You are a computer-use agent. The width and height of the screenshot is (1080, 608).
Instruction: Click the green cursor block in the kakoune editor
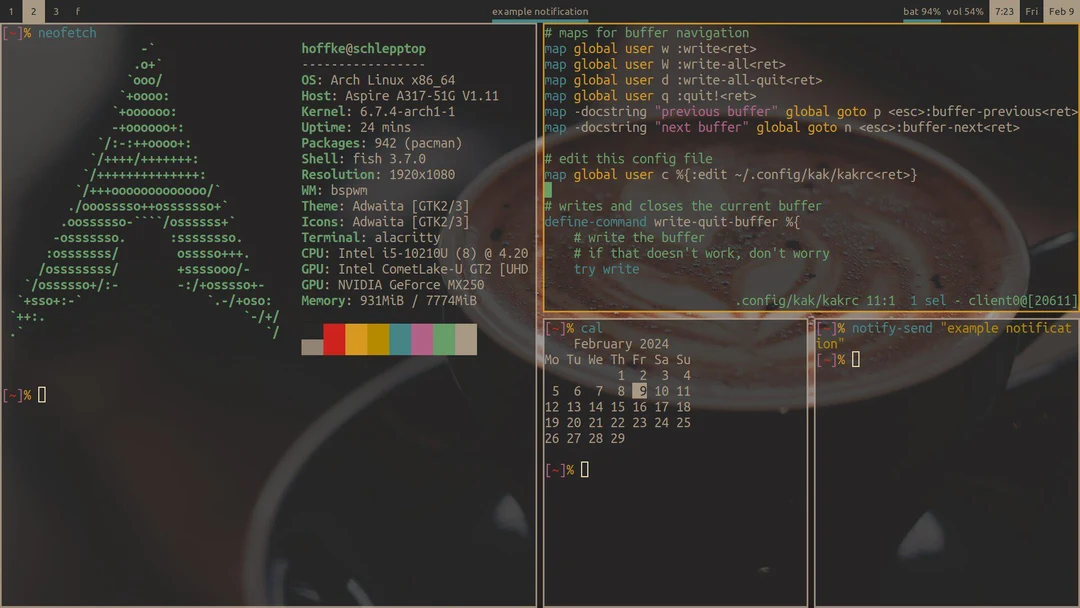click(x=548, y=189)
